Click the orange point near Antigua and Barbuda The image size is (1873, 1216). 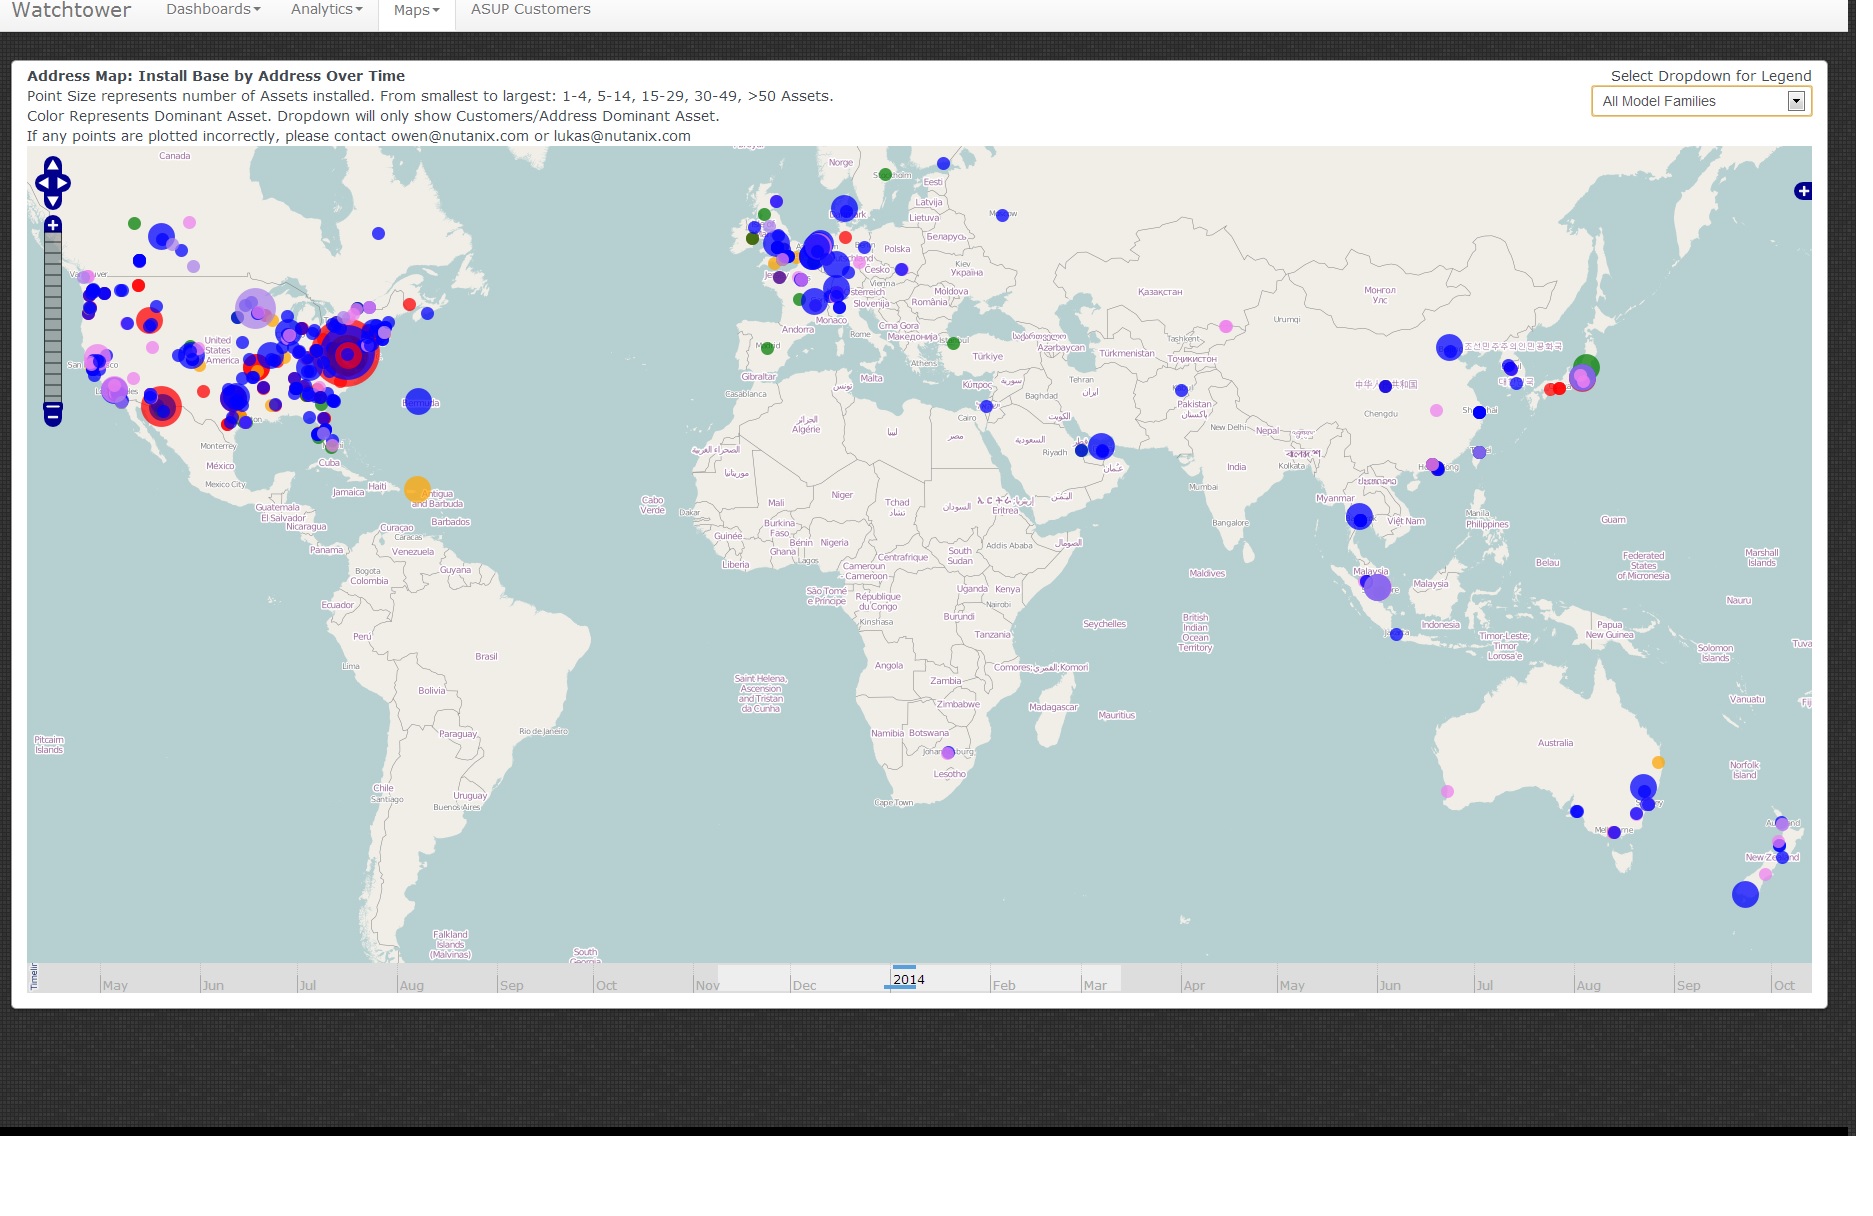click(417, 489)
